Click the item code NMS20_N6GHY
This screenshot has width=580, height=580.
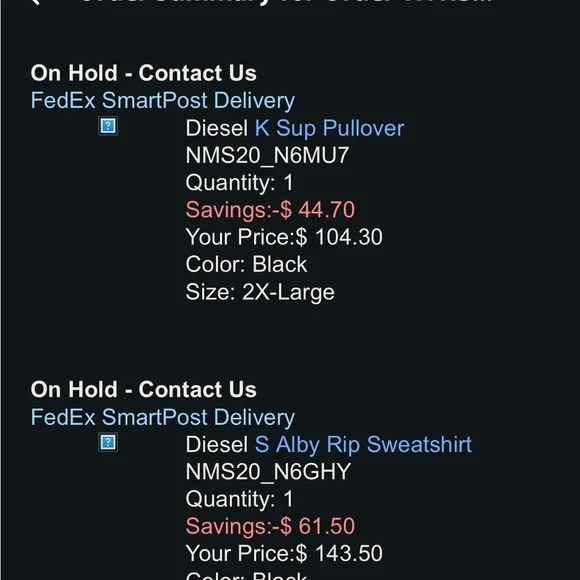(268, 472)
